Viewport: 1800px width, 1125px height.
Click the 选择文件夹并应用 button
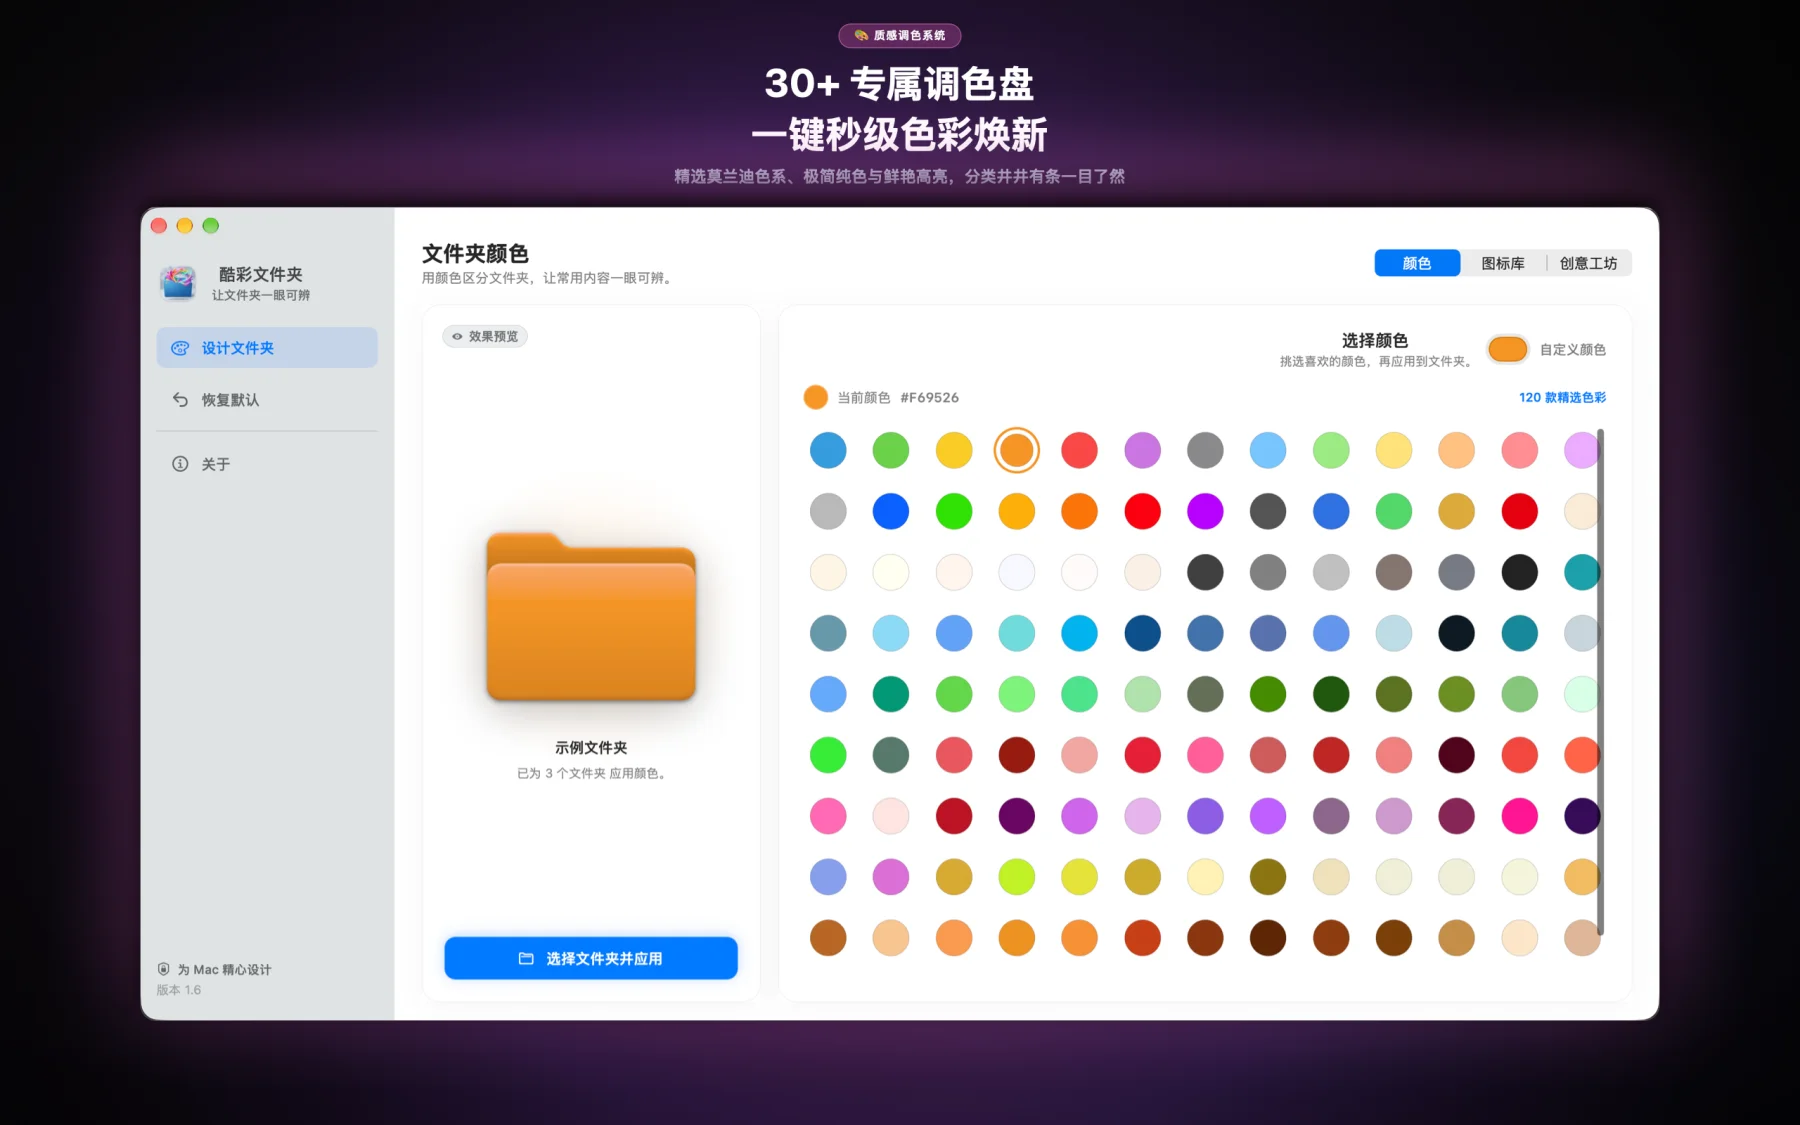click(591, 958)
